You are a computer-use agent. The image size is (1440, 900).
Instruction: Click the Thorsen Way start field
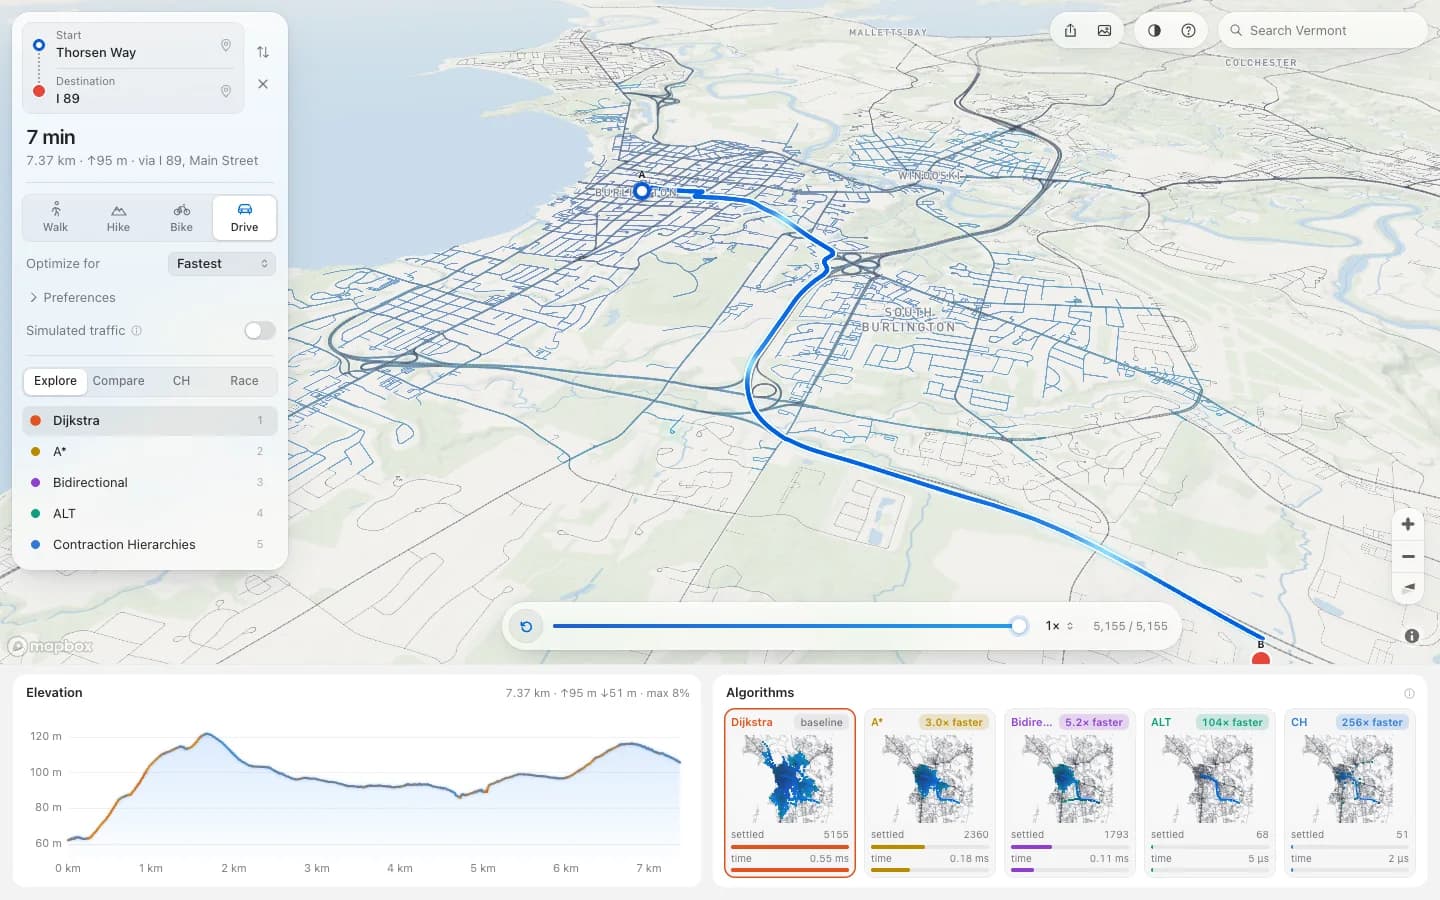[x=132, y=45]
